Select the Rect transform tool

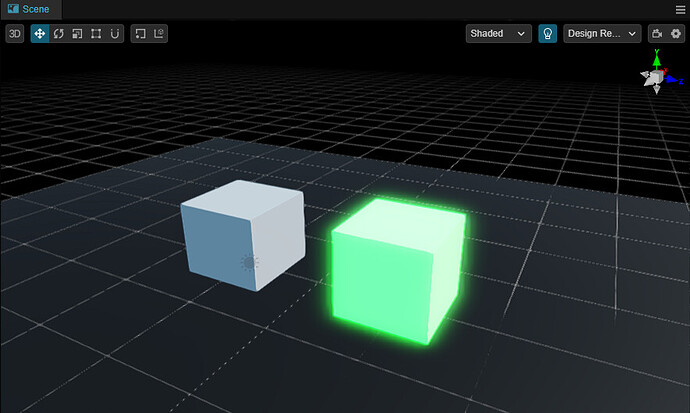pyautogui.click(x=96, y=33)
